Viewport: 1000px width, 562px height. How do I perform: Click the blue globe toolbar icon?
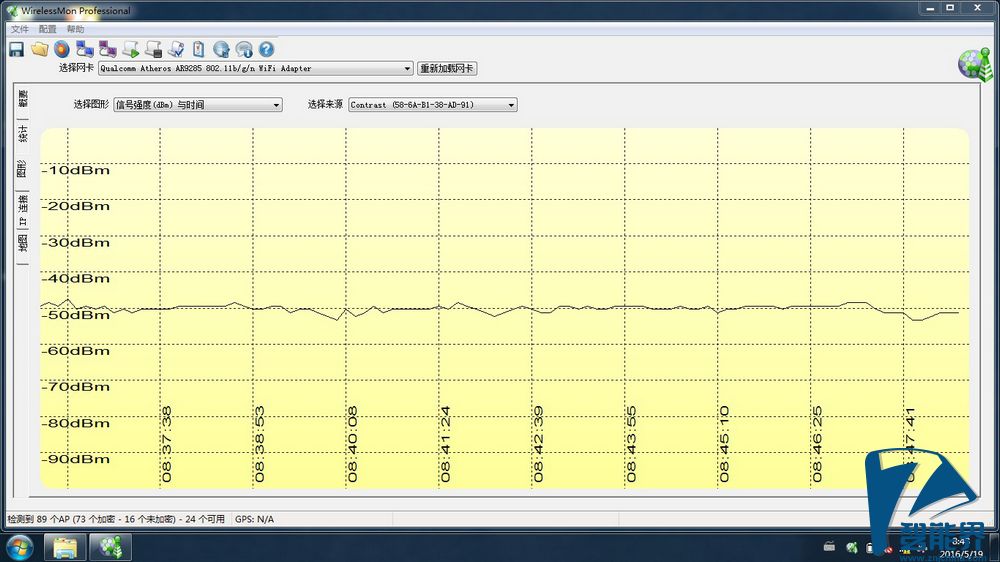[x=221, y=49]
